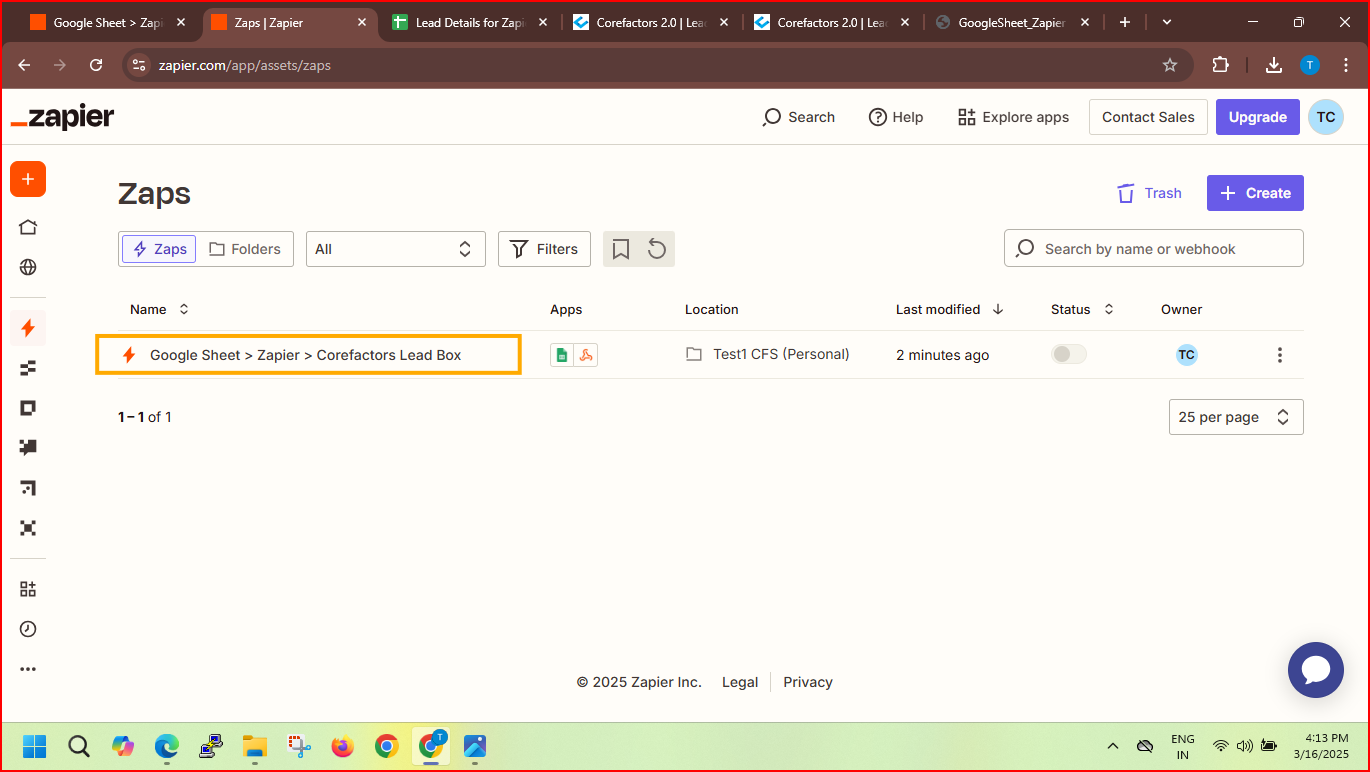Open Canvas icon in the sidebar
Viewport: 1370px width, 772px height.
click(x=28, y=488)
